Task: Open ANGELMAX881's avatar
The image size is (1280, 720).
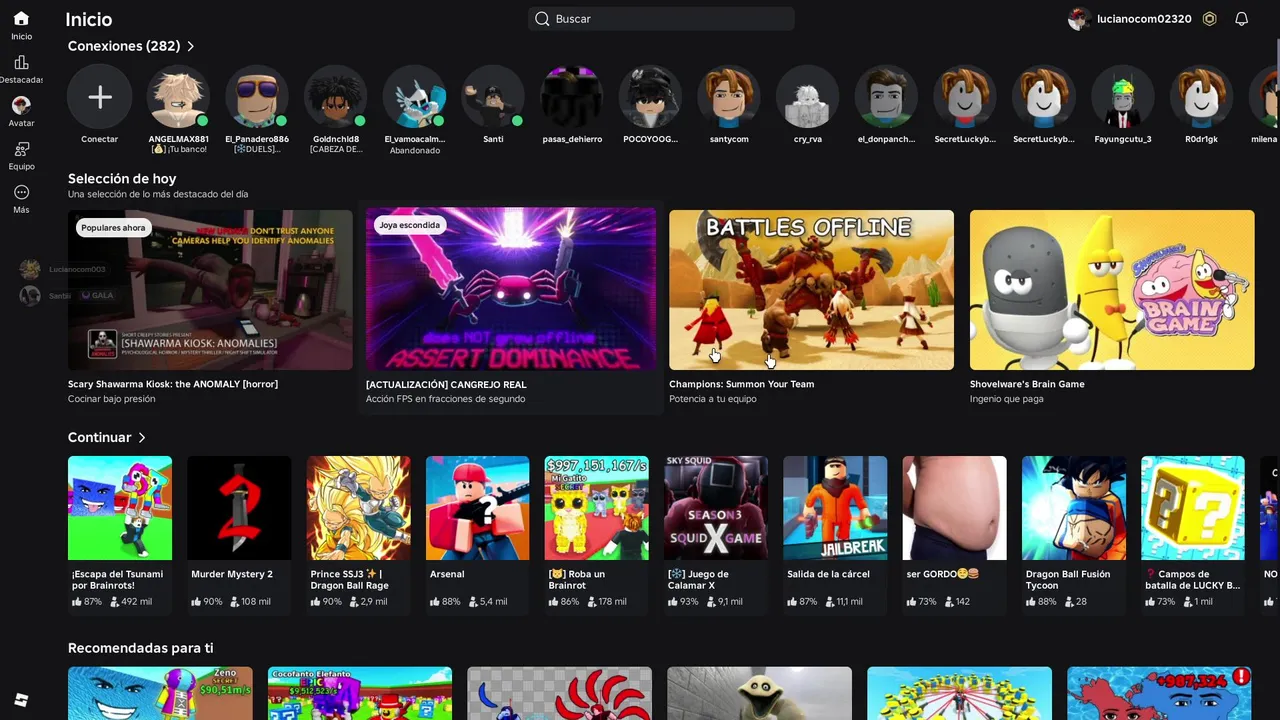Action: click(x=178, y=97)
